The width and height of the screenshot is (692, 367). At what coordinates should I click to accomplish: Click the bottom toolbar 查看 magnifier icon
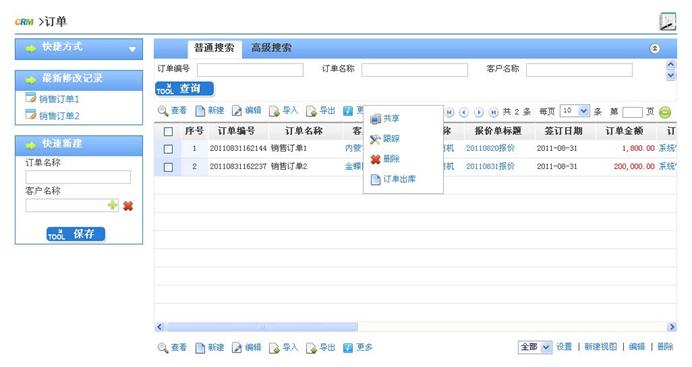[x=163, y=348]
